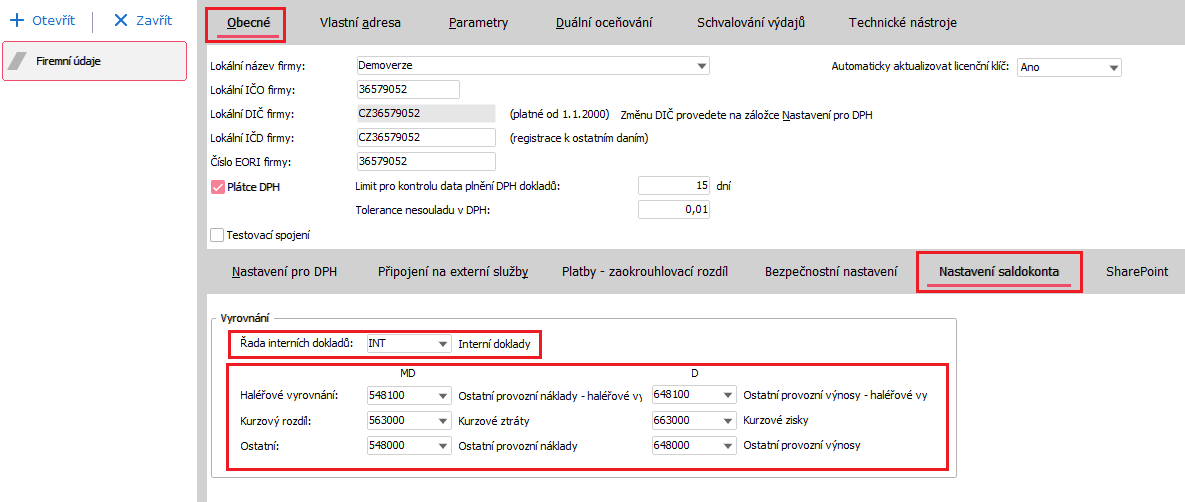1185x502 pixels.
Task: Click the grayed Lokální DIČ firmy field
Action: coord(425,113)
